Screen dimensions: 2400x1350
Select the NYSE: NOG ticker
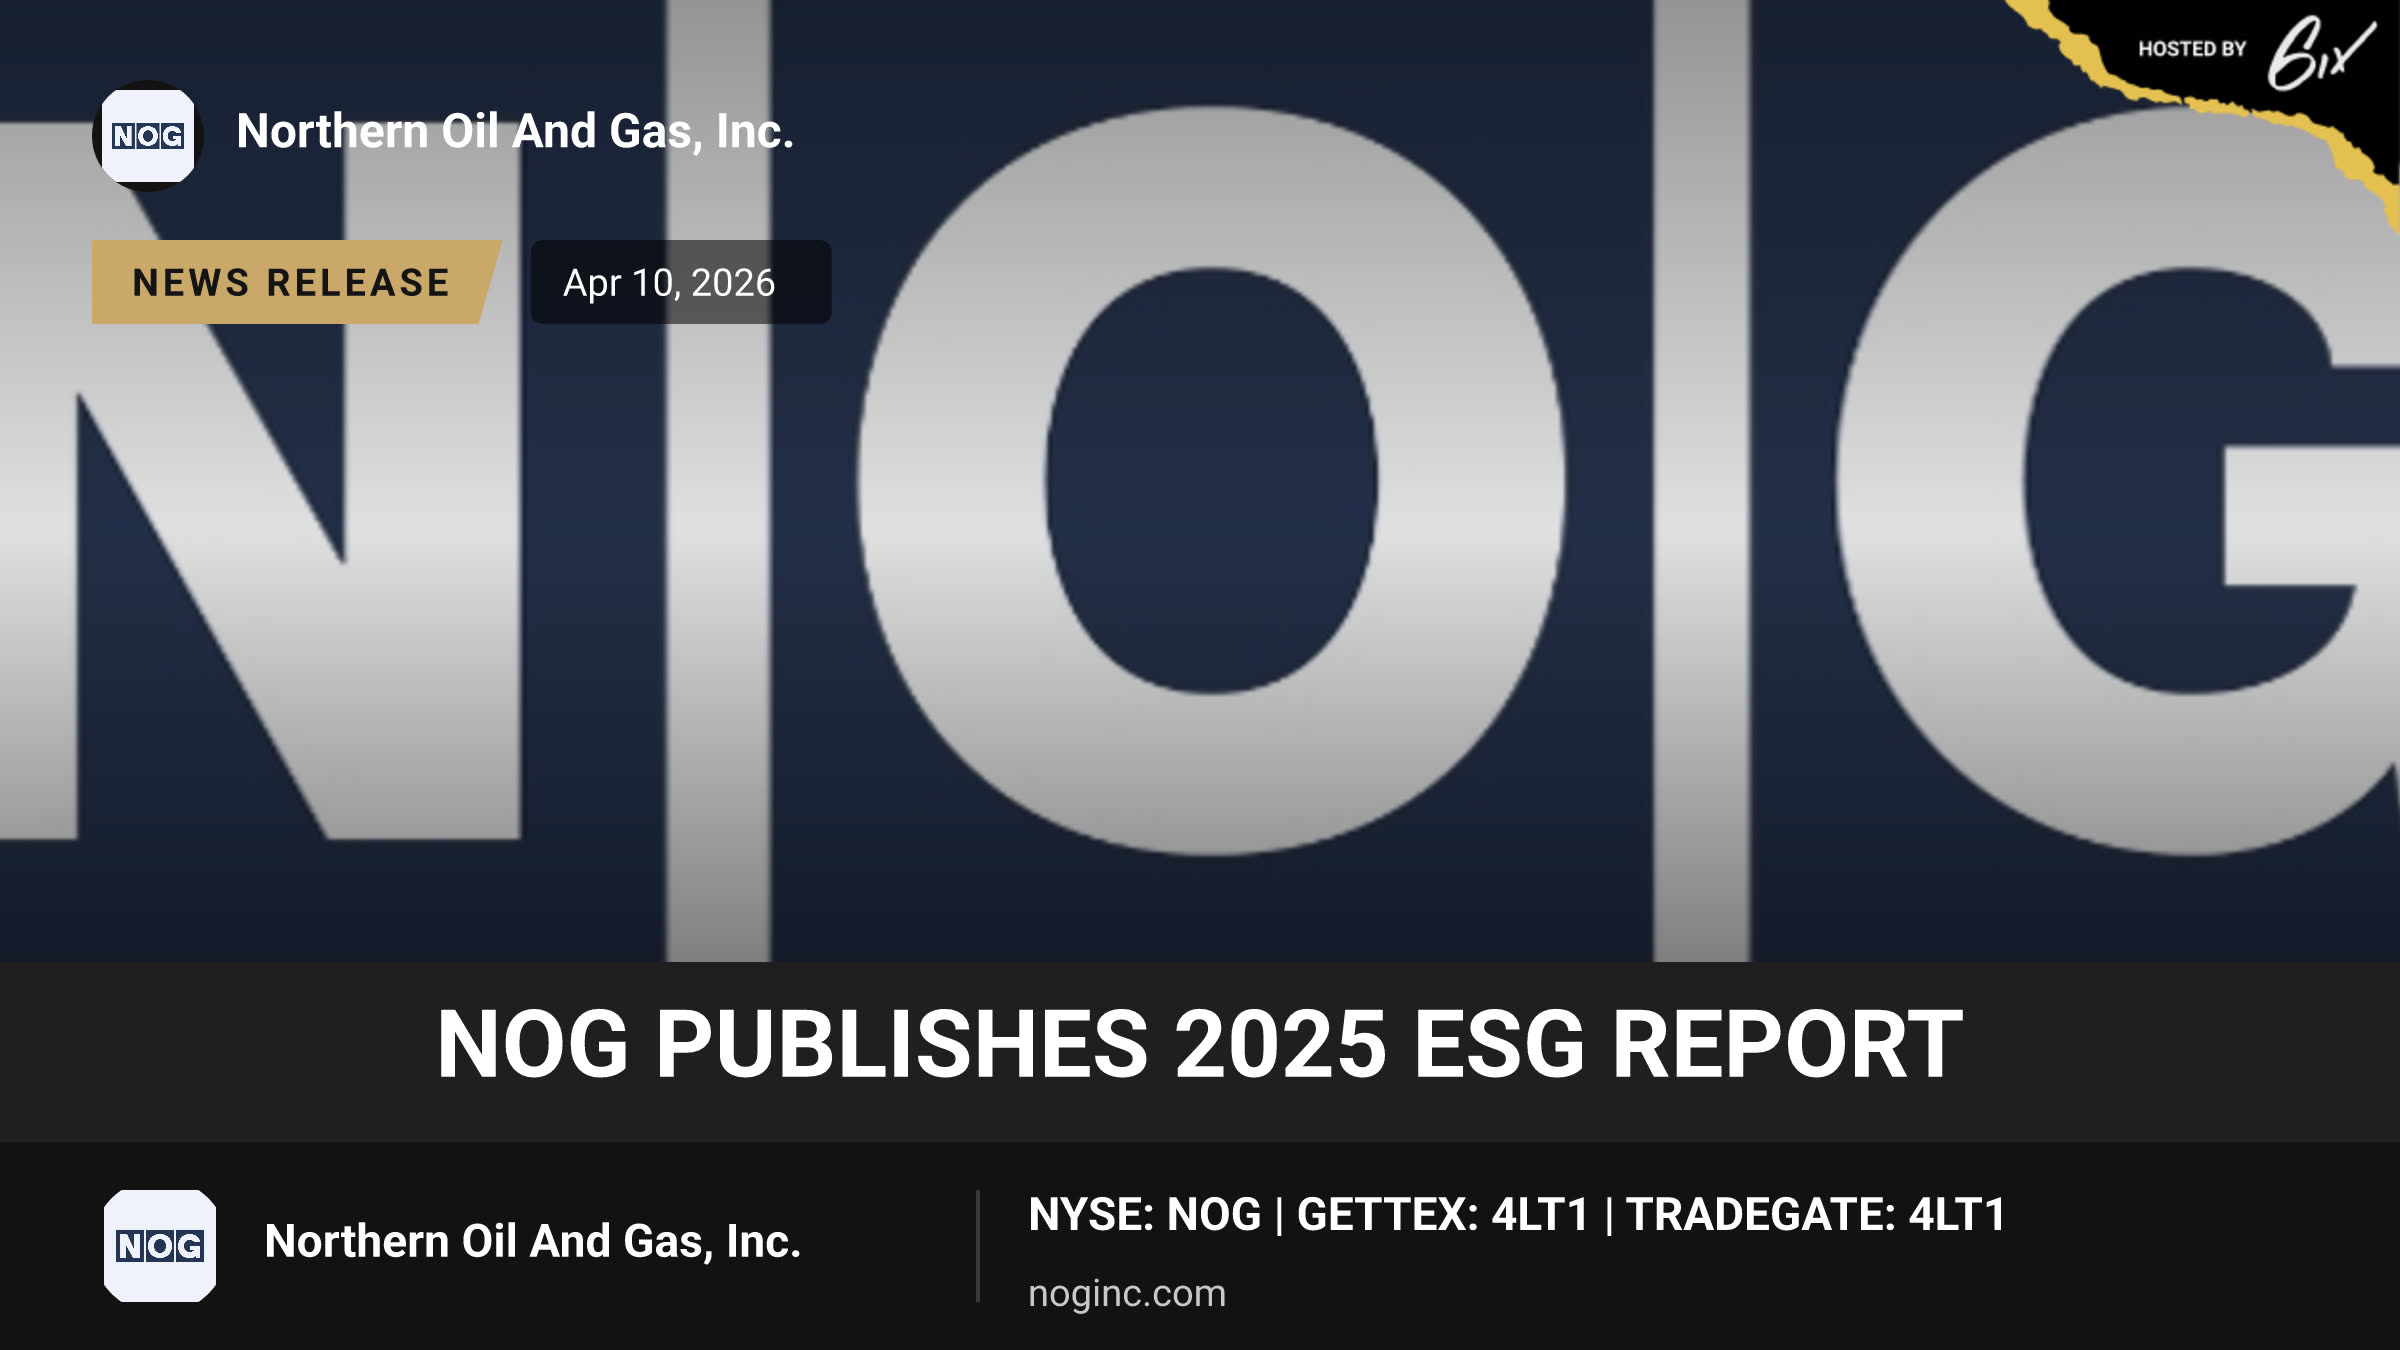pos(1145,1215)
